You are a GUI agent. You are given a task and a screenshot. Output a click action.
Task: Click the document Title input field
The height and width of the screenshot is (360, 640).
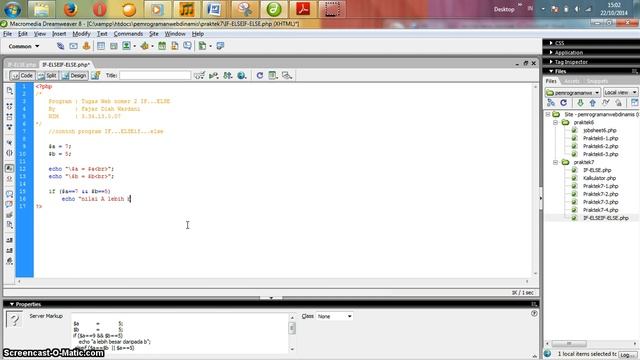click(x=155, y=76)
